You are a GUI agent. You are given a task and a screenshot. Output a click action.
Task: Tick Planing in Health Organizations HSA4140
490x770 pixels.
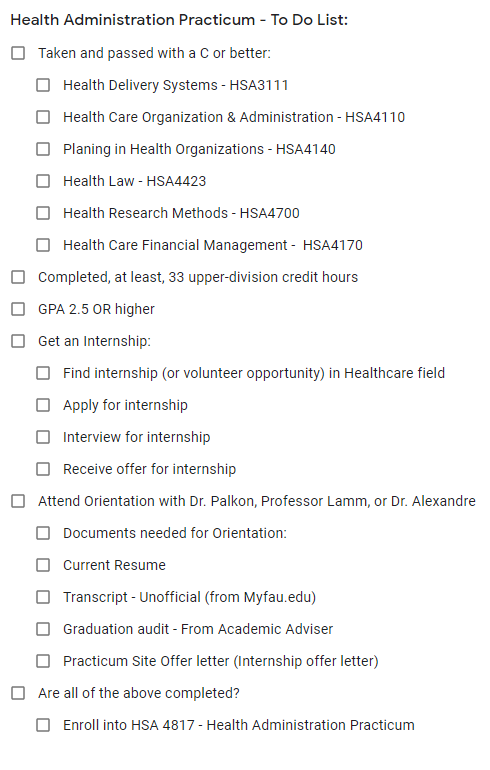click(x=43, y=149)
